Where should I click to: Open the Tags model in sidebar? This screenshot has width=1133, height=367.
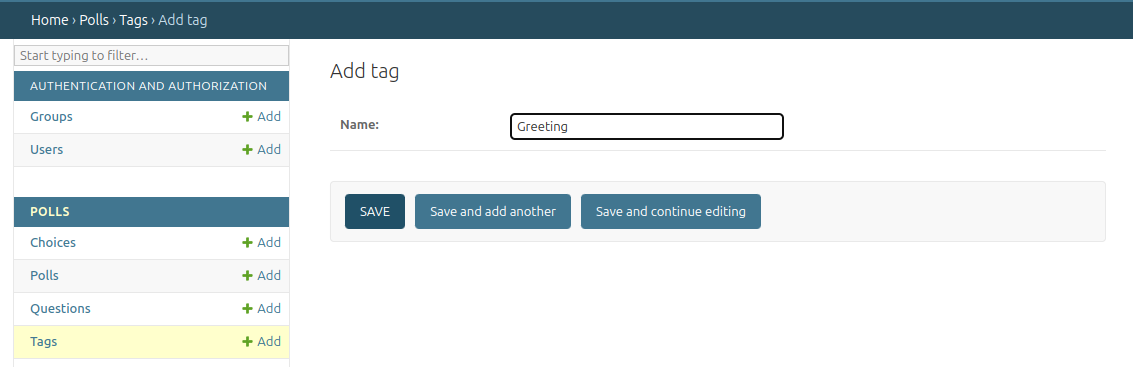point(43,342)
